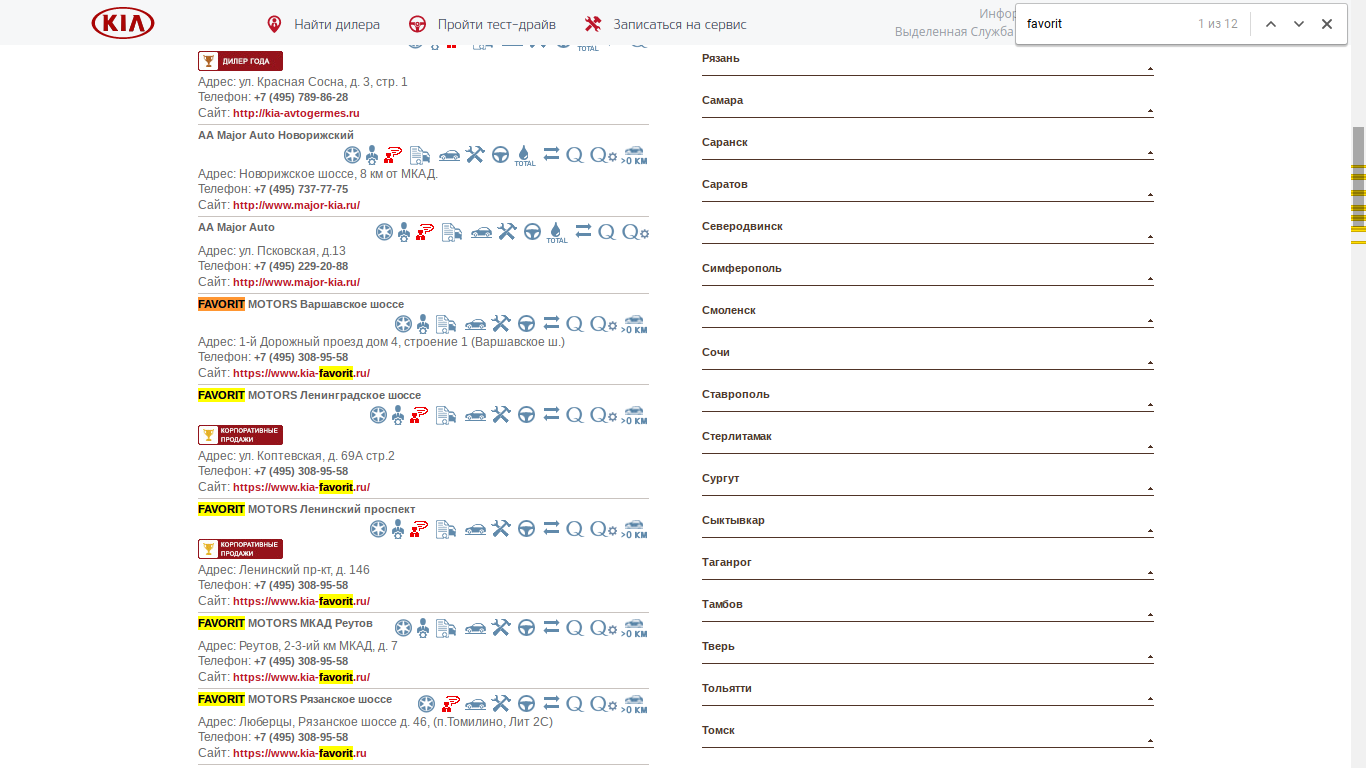
Task: Click the red consultant chat icon for AA Major Auto Новорижский
Action: coord(393,155)
